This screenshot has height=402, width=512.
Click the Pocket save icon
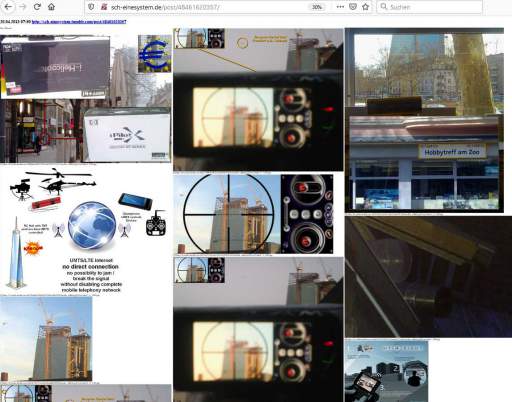(353, 7)
